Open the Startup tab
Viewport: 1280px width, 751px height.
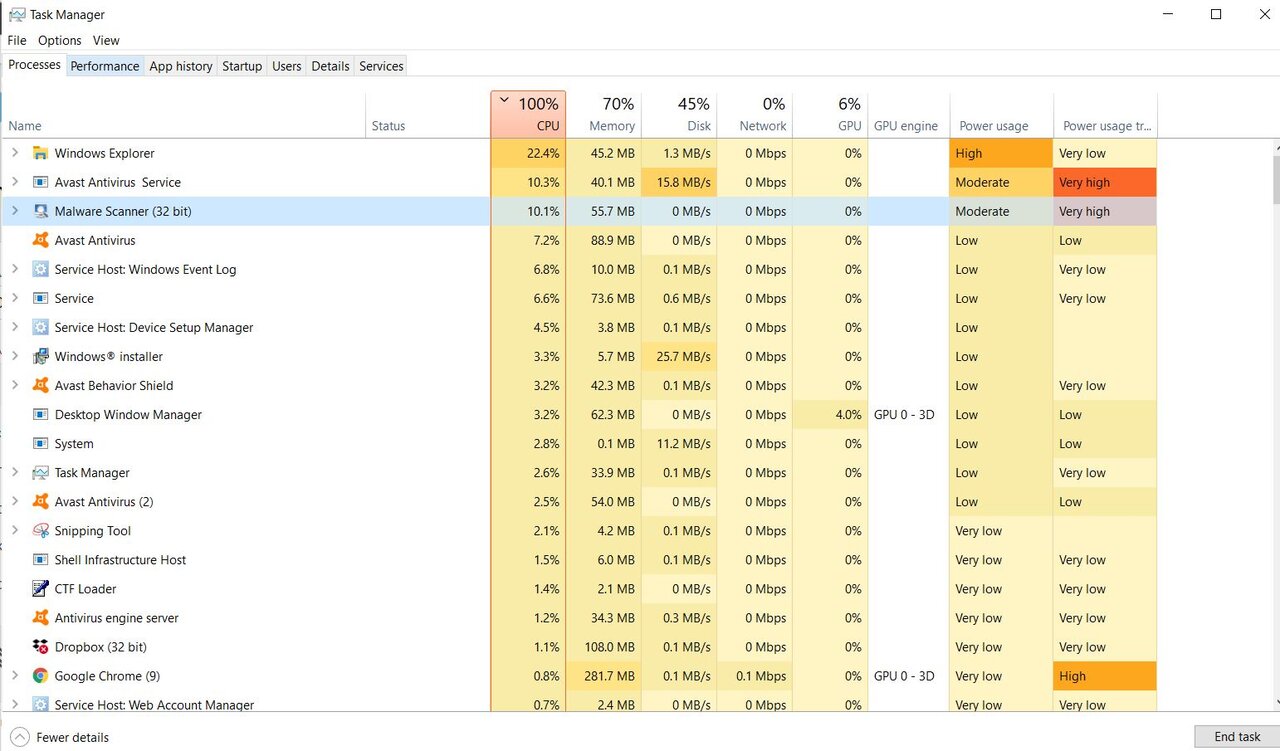point(241,66)
